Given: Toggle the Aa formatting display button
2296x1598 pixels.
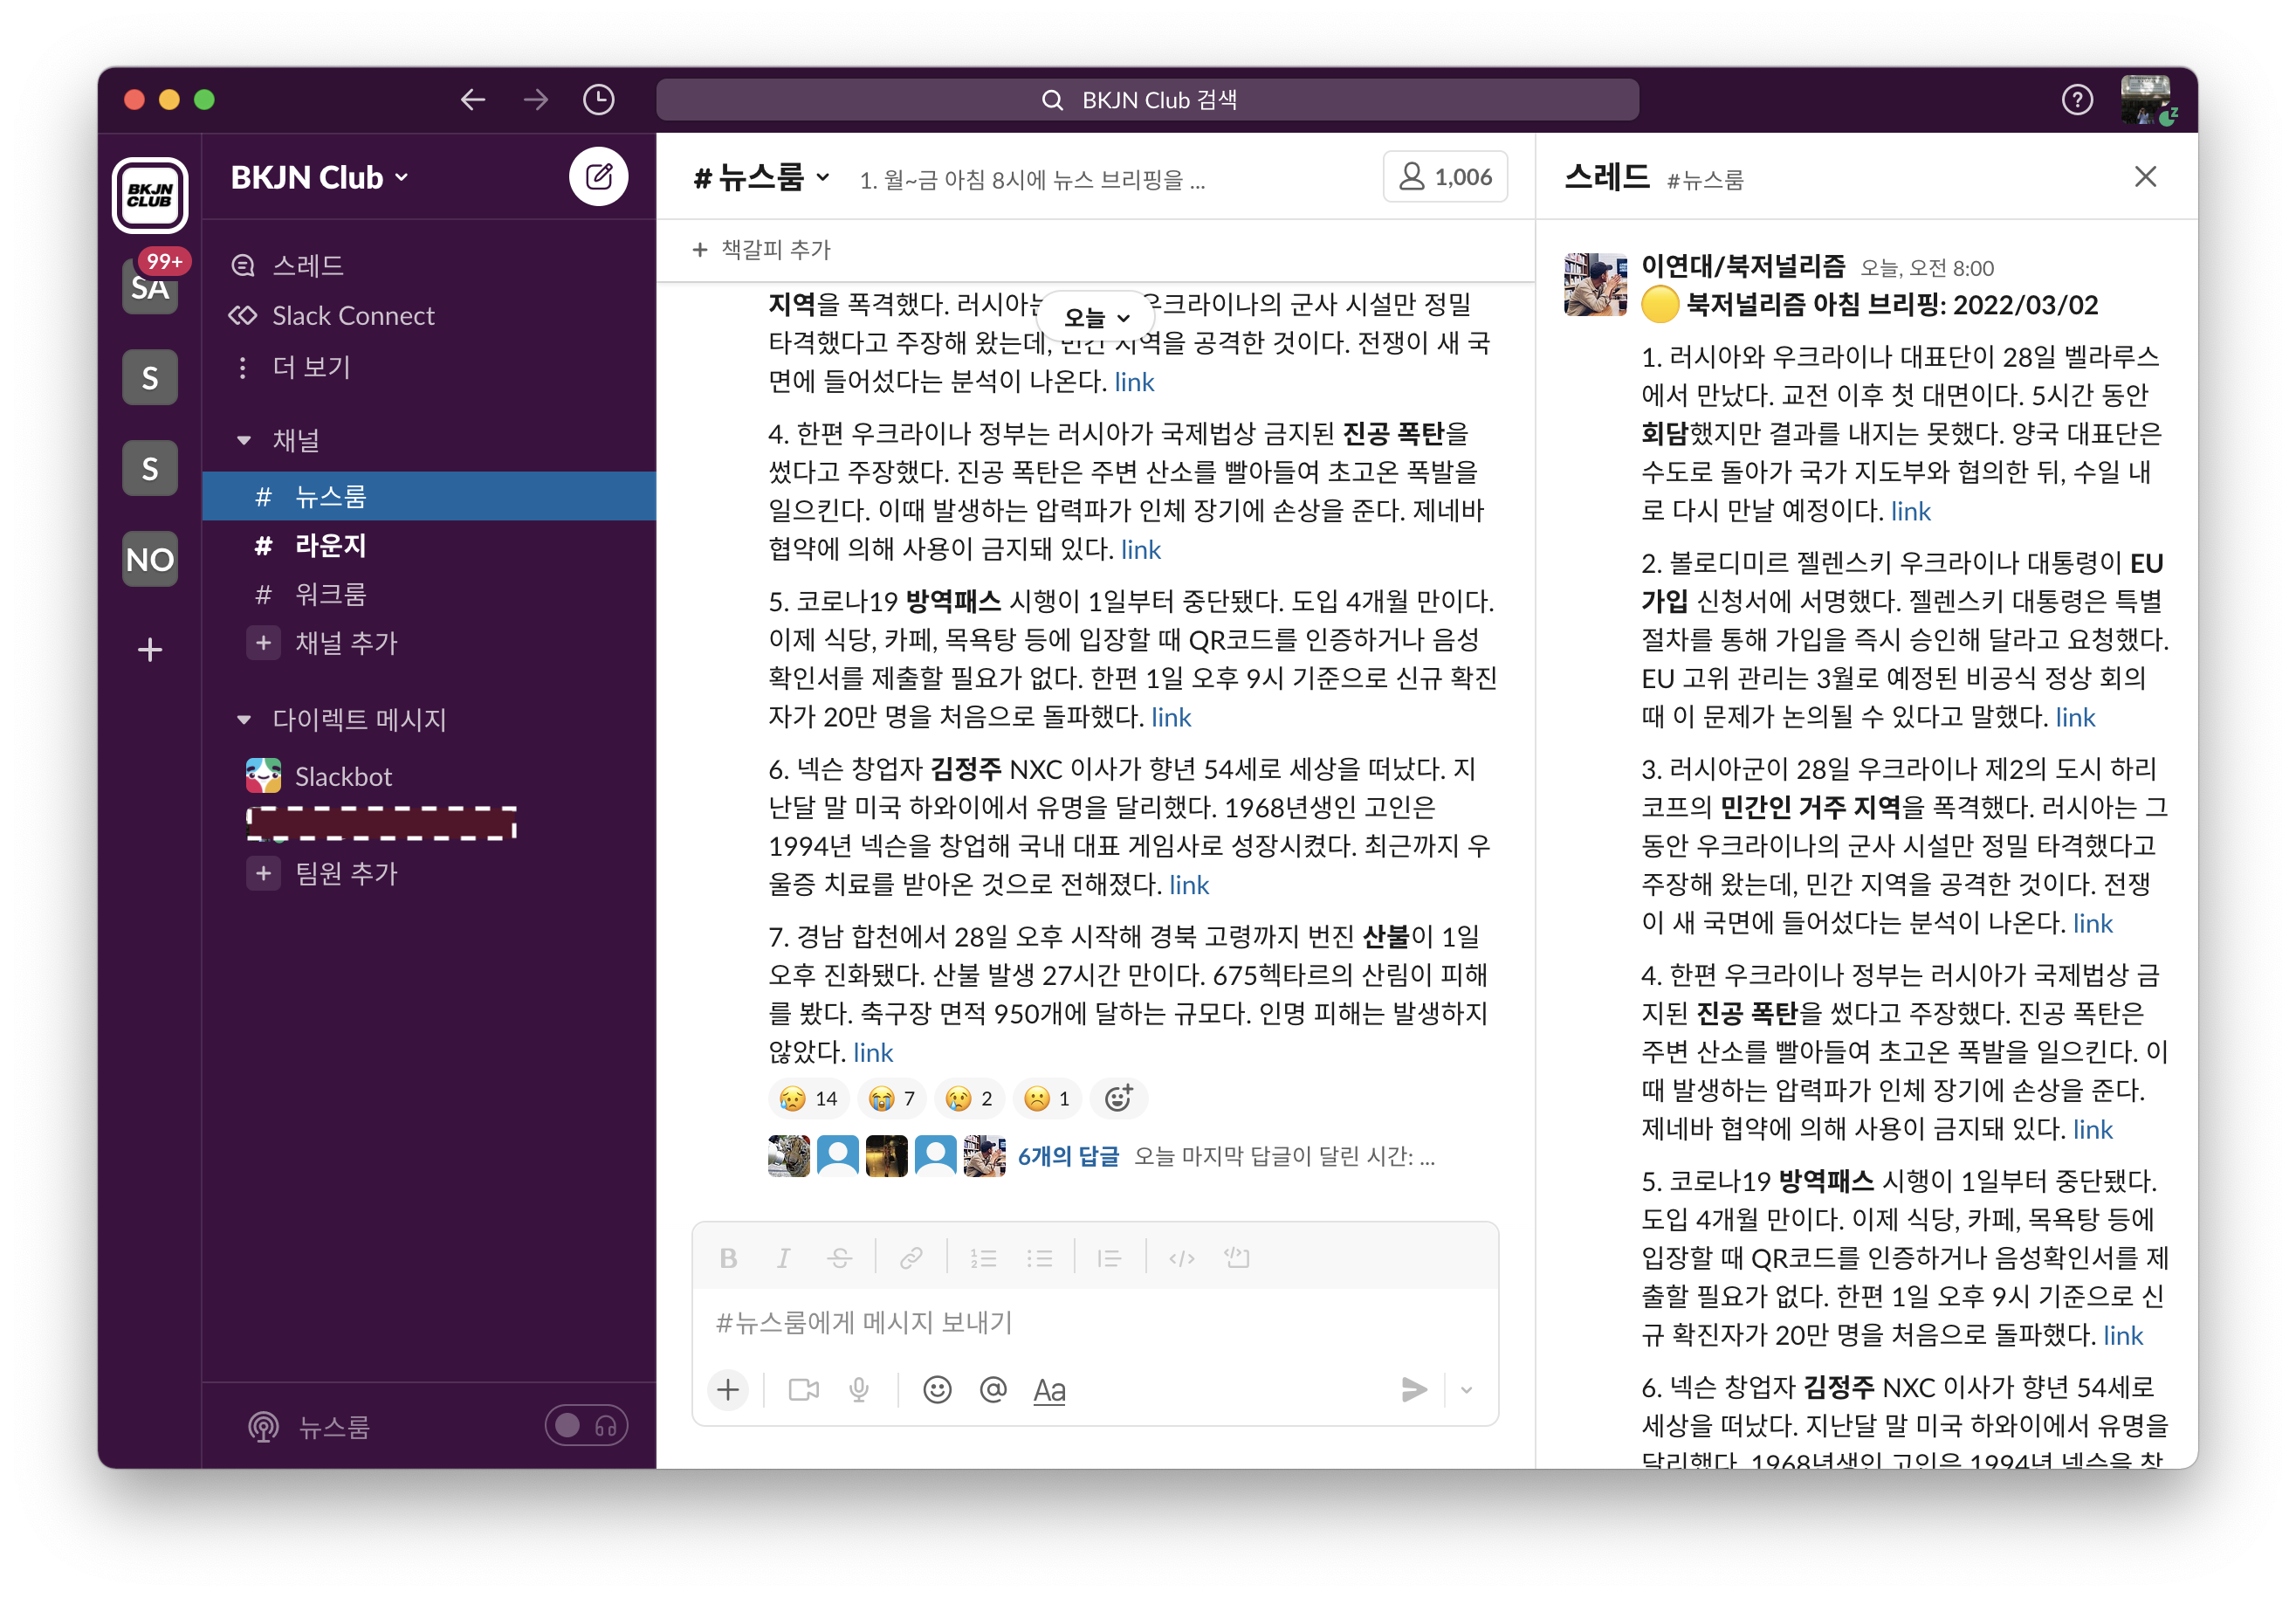Looking at the screenshot, I should (x=1048, y=1389).
